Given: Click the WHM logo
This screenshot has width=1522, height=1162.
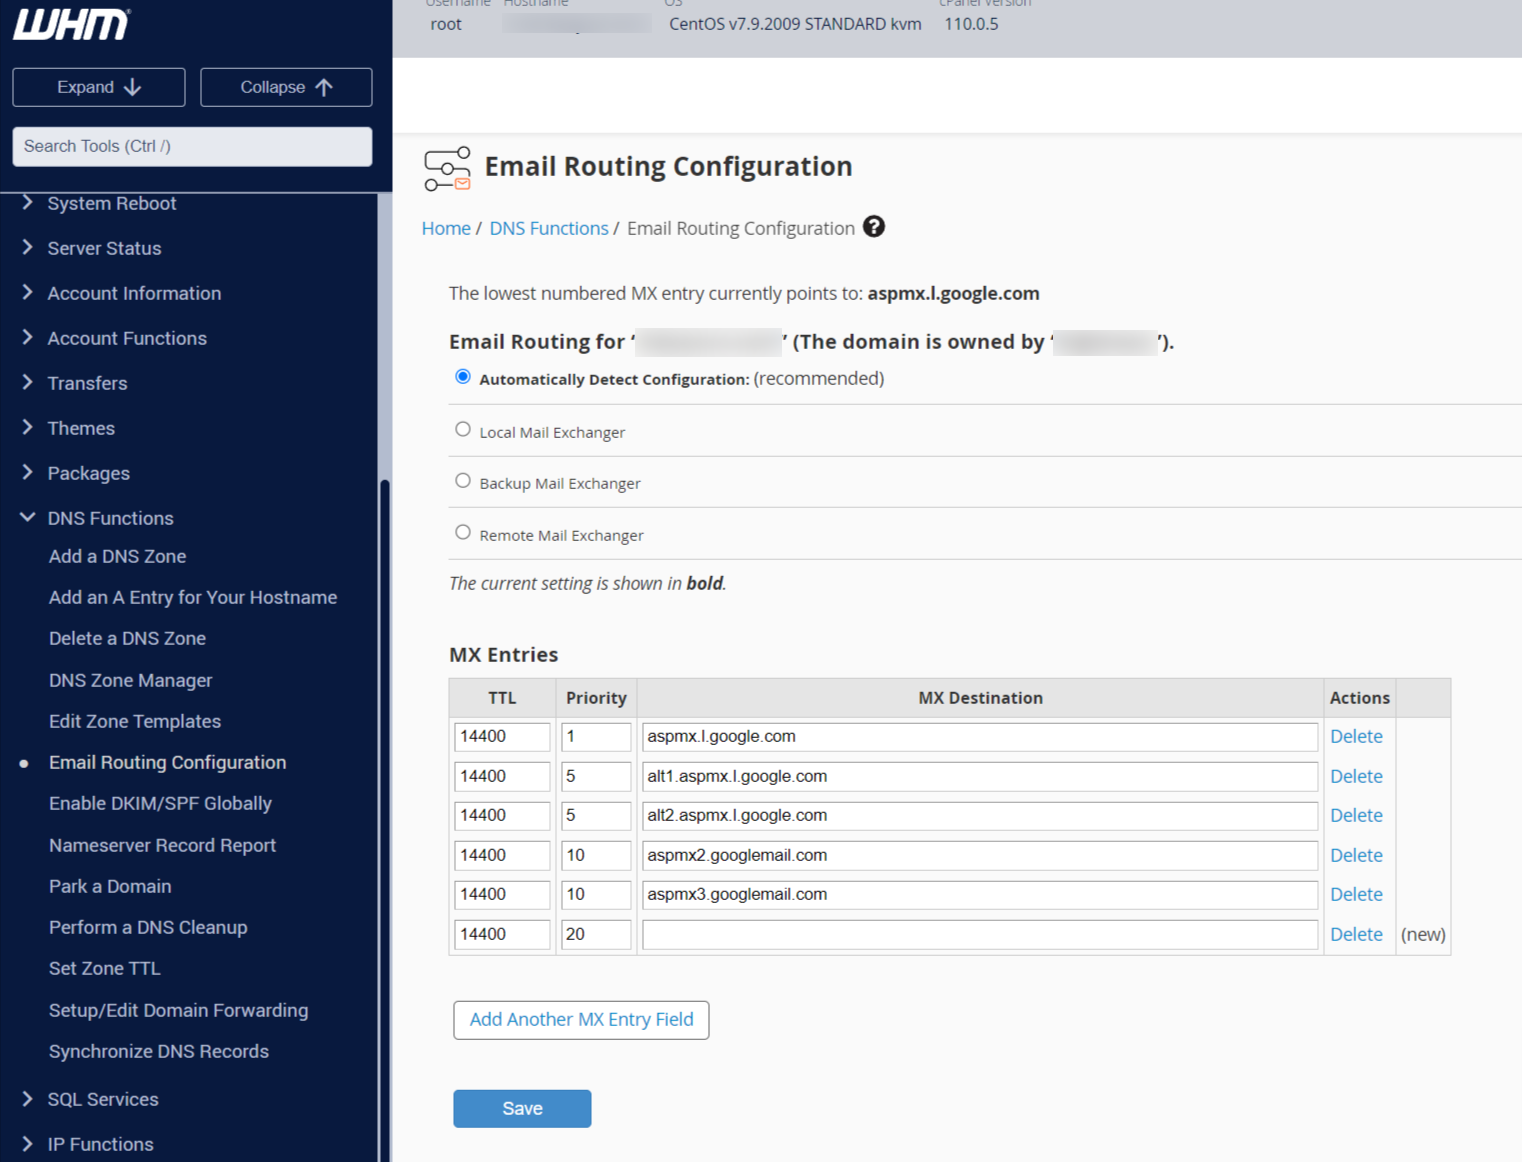Looking at the screenshot, I should 70,24.
